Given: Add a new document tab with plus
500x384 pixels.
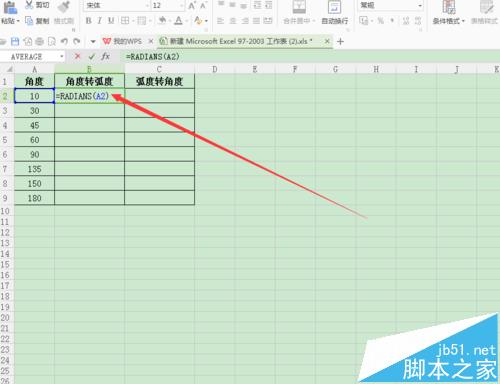Looking at the screenshot, I should [340, 42].
